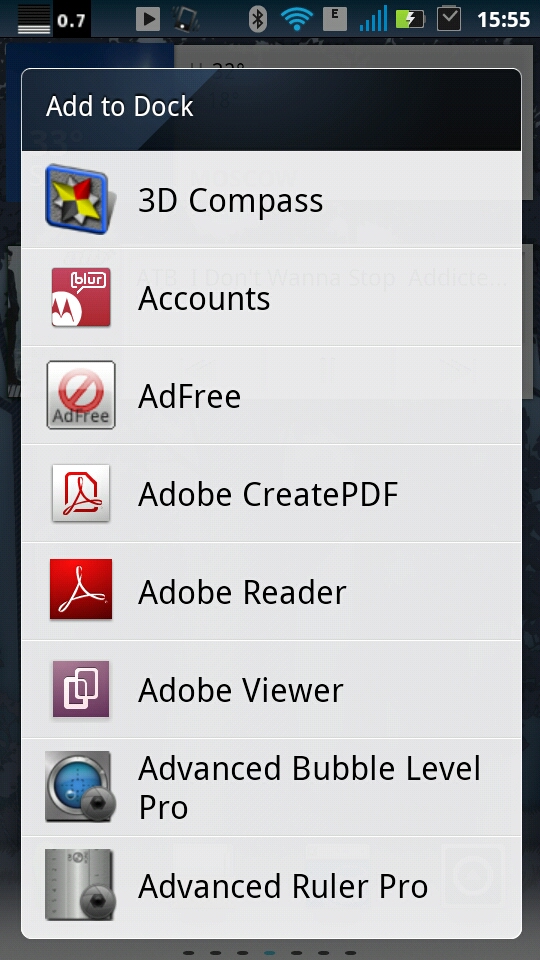Tap the red Adobe Reader icon

(x=80, y=589)
